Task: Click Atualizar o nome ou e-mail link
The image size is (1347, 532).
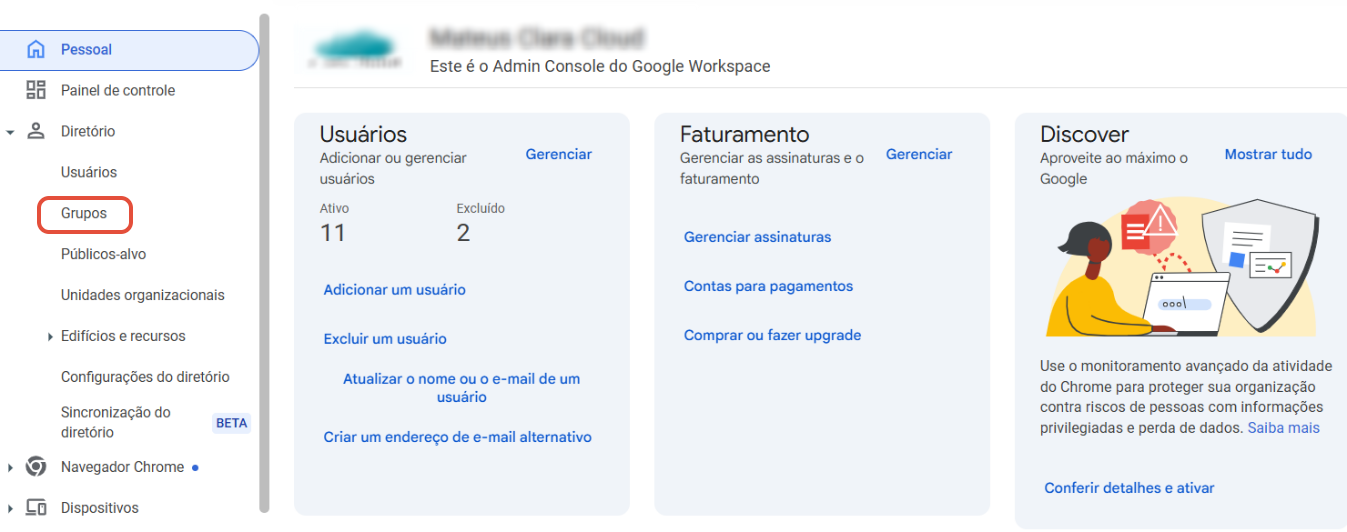Action: [x=461, y=388]
